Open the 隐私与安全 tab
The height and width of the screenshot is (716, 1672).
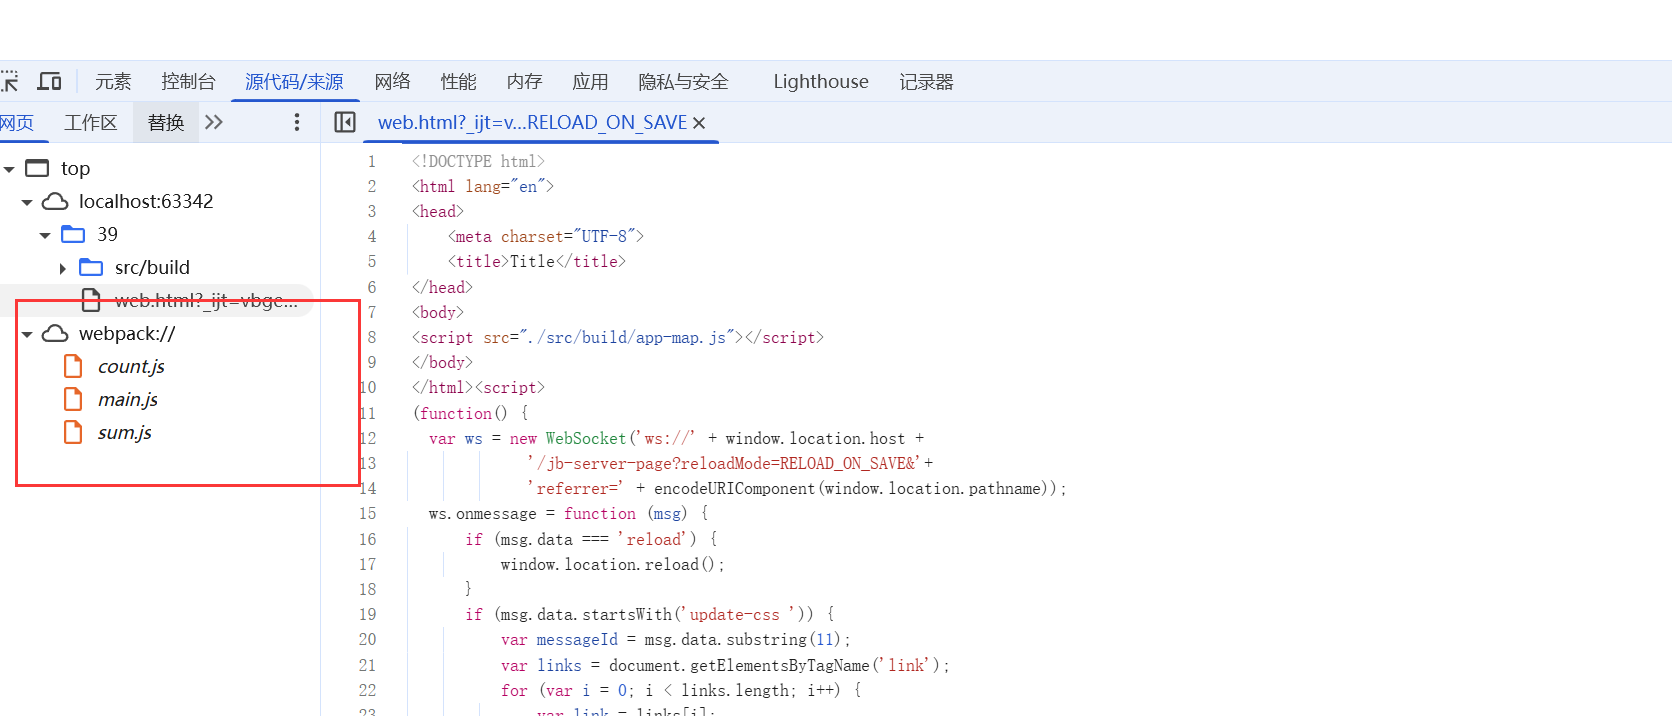click(683, 81)
